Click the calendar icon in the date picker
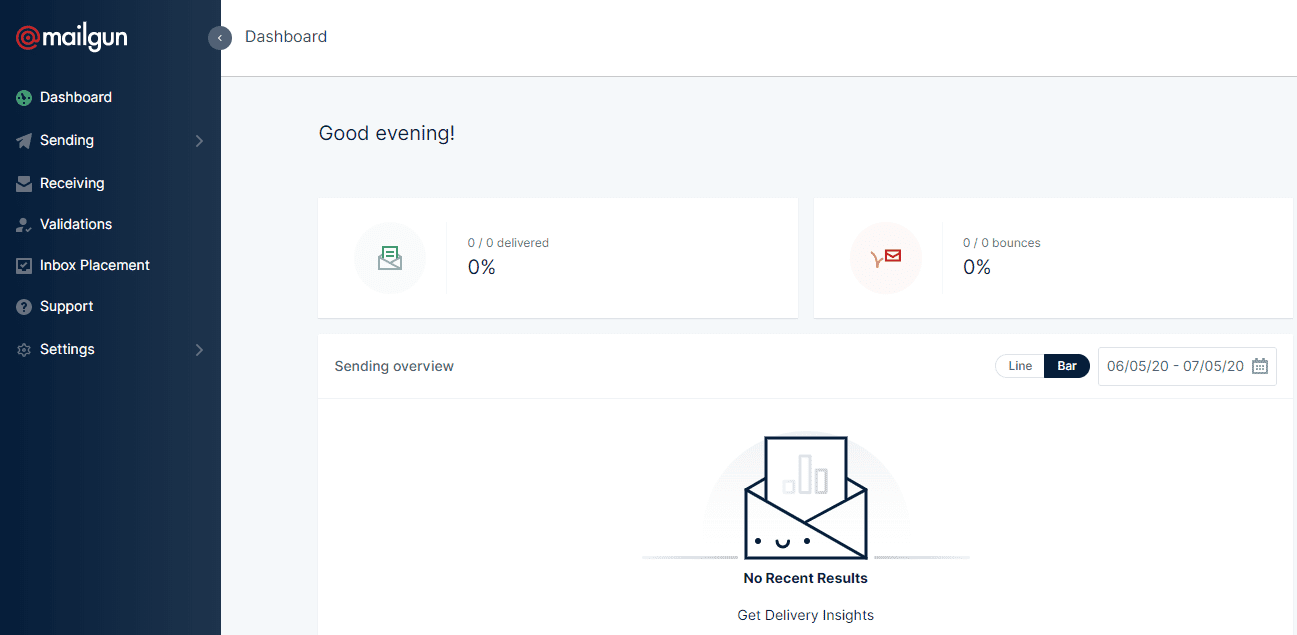1297x635 pixels. click(x=1259, y=366)
